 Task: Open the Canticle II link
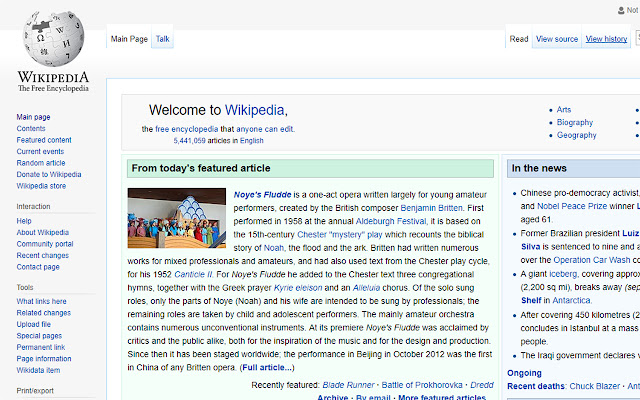coord(193,274)
